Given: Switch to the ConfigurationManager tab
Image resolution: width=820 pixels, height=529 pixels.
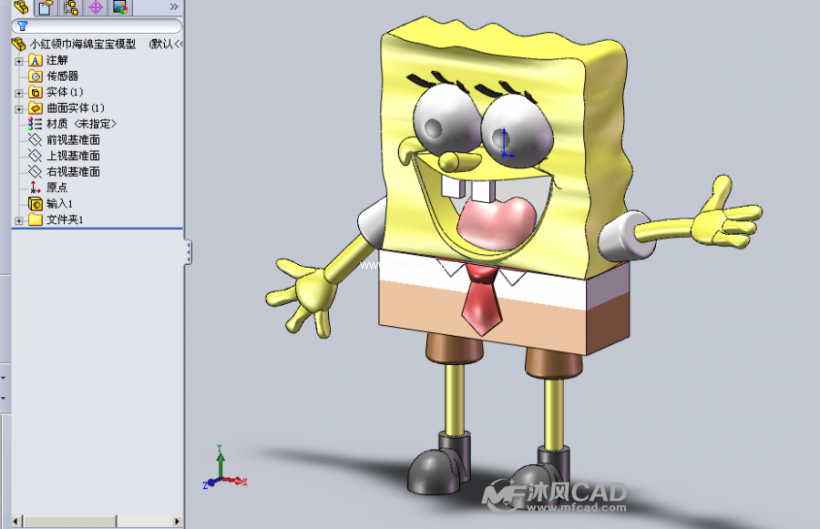Looking at the screenshot, I should coord(71,7).
